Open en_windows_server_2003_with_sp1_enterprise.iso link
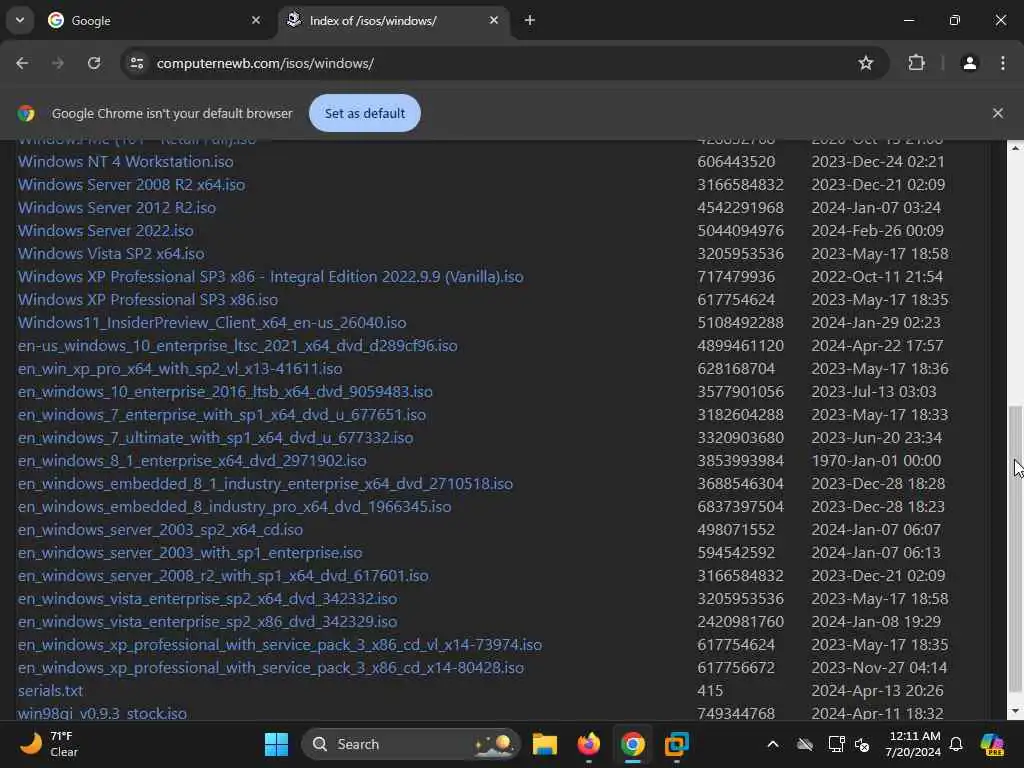This screenshot has width=1024, height=768. [x=189, y=552]
